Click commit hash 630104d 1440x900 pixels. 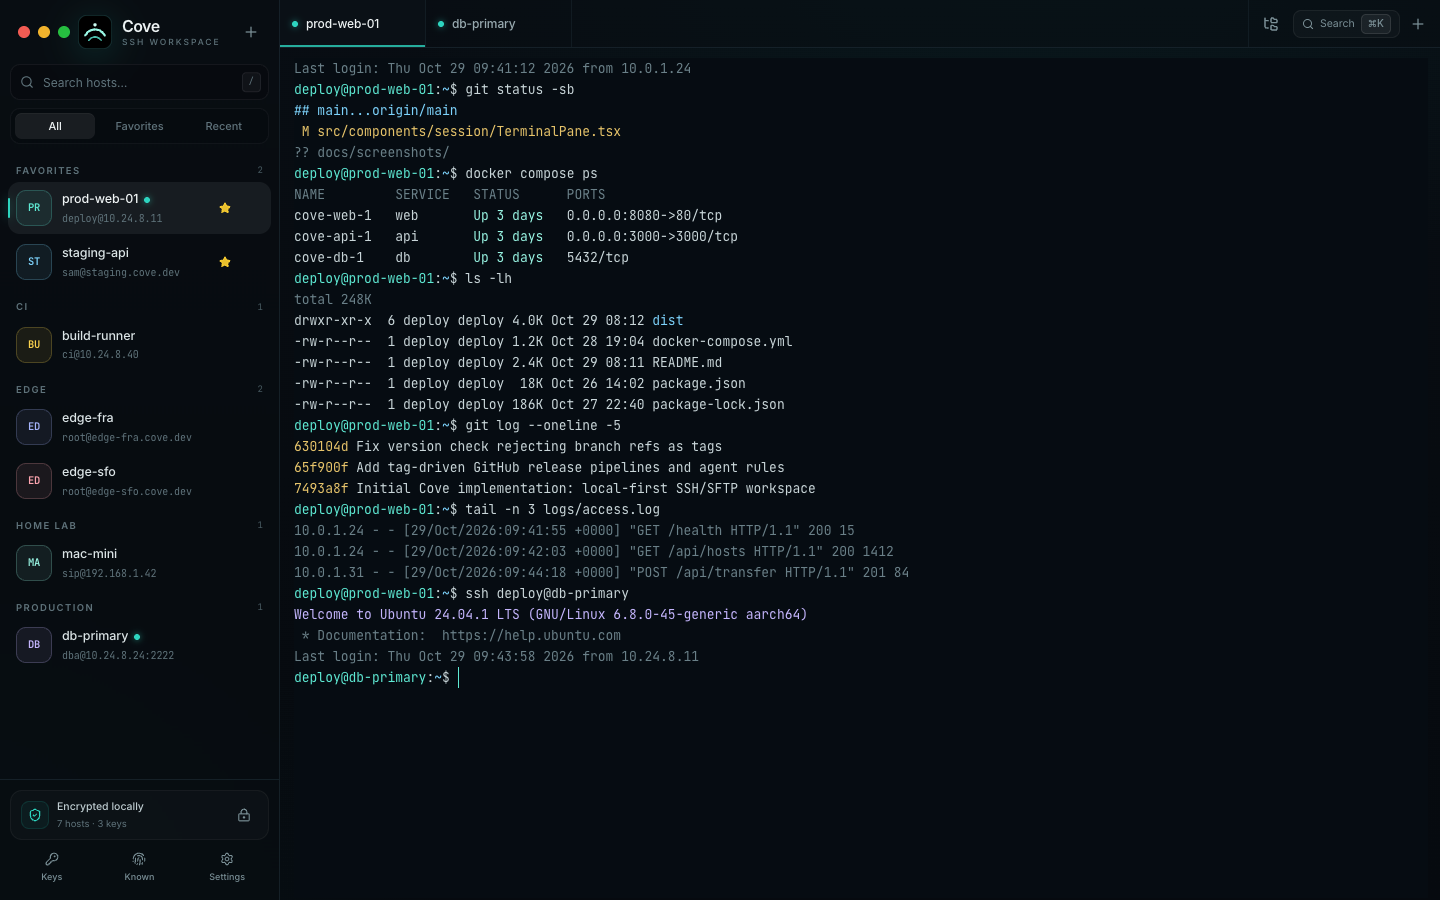(321, 447)
